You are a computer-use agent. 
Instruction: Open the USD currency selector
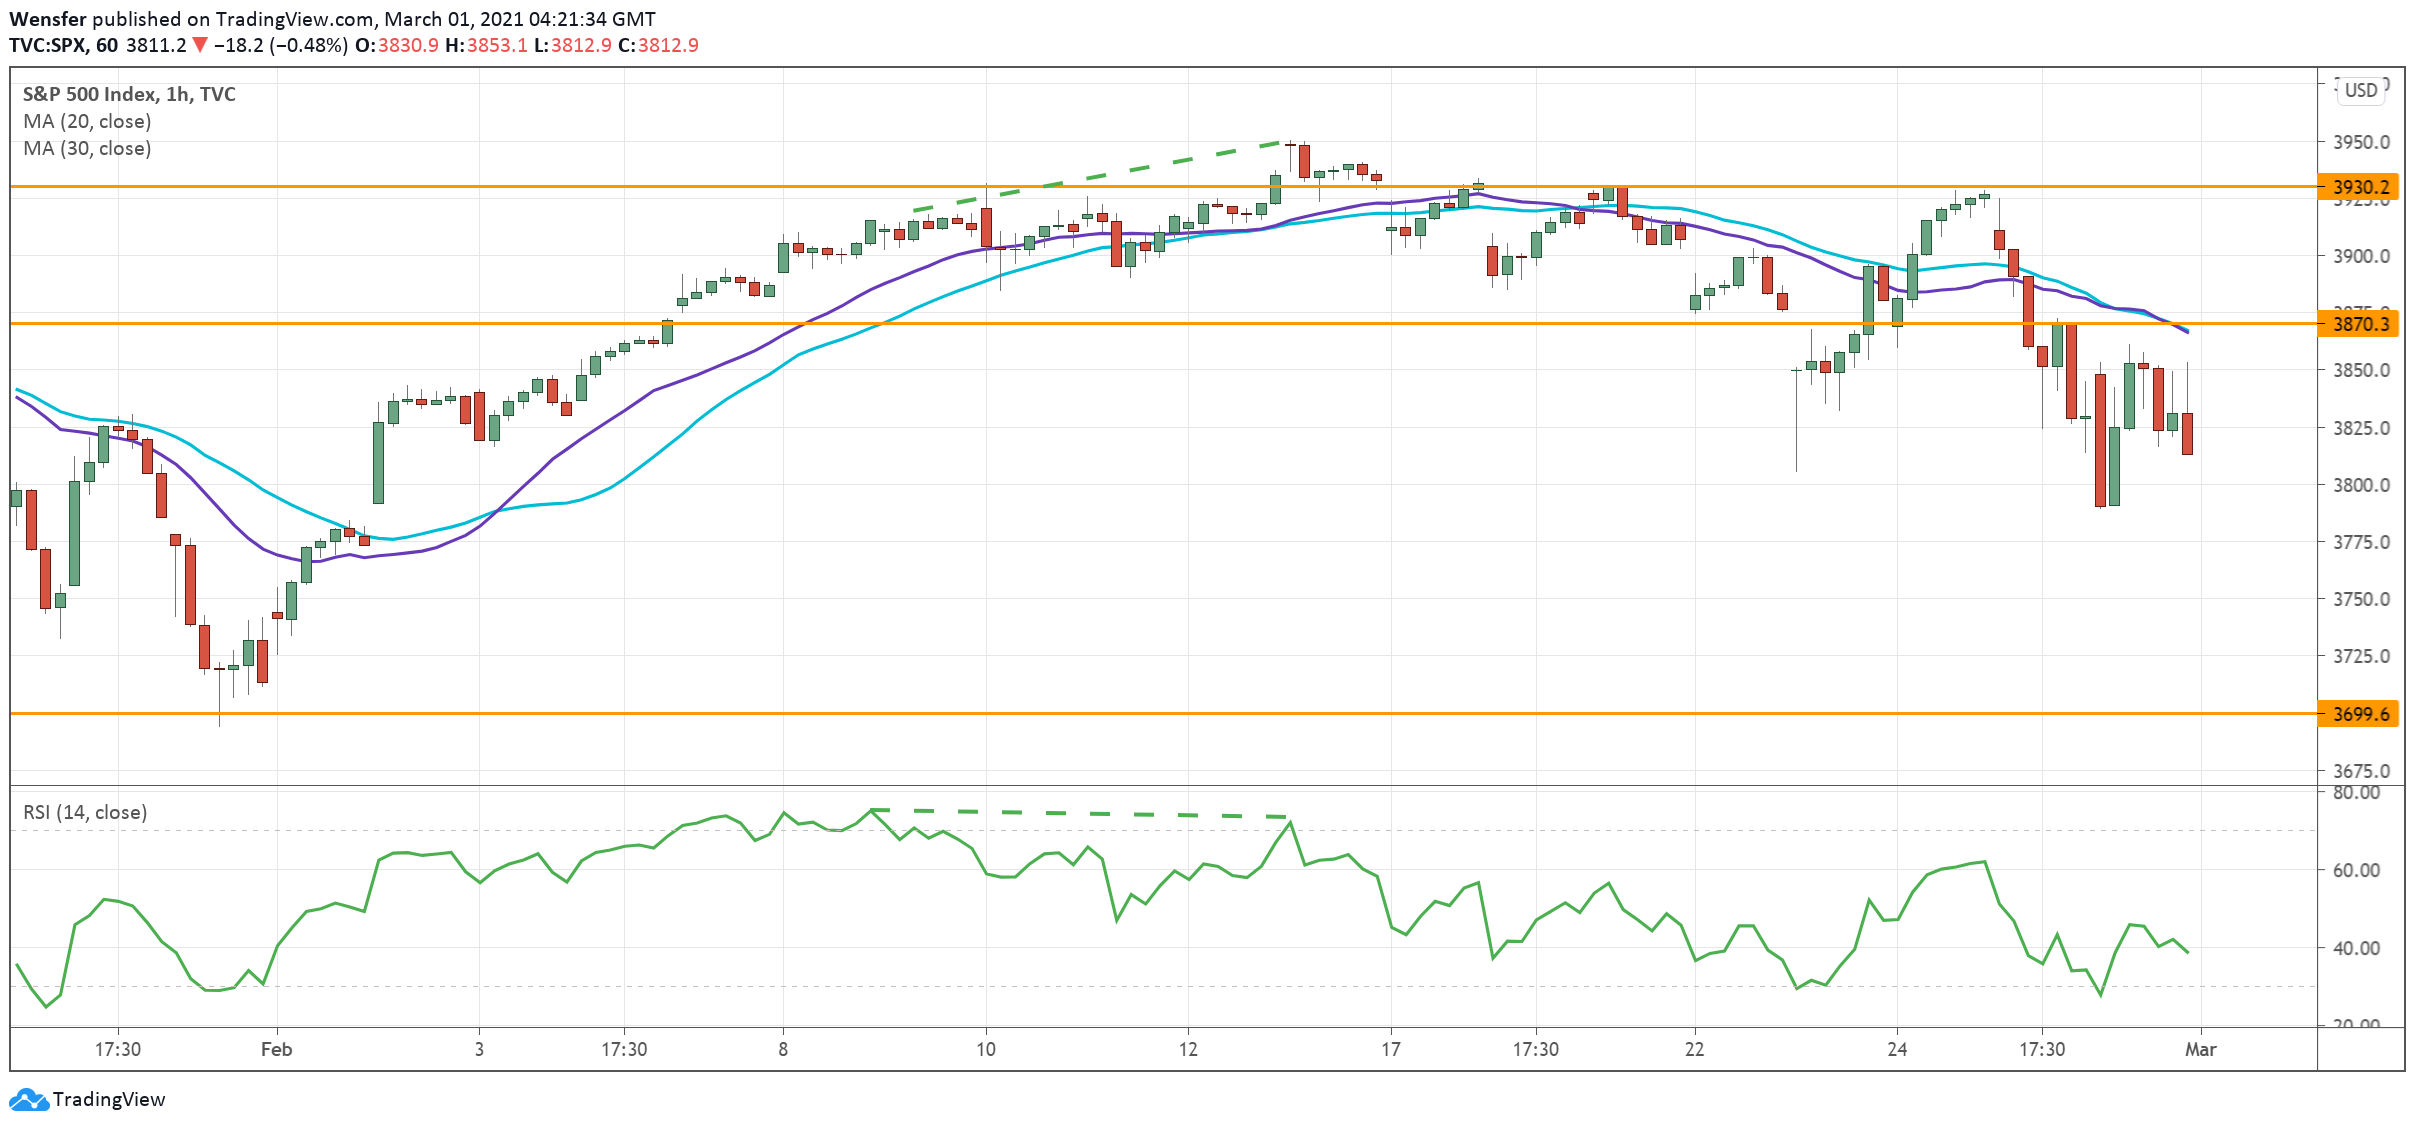pos(2360,90)
